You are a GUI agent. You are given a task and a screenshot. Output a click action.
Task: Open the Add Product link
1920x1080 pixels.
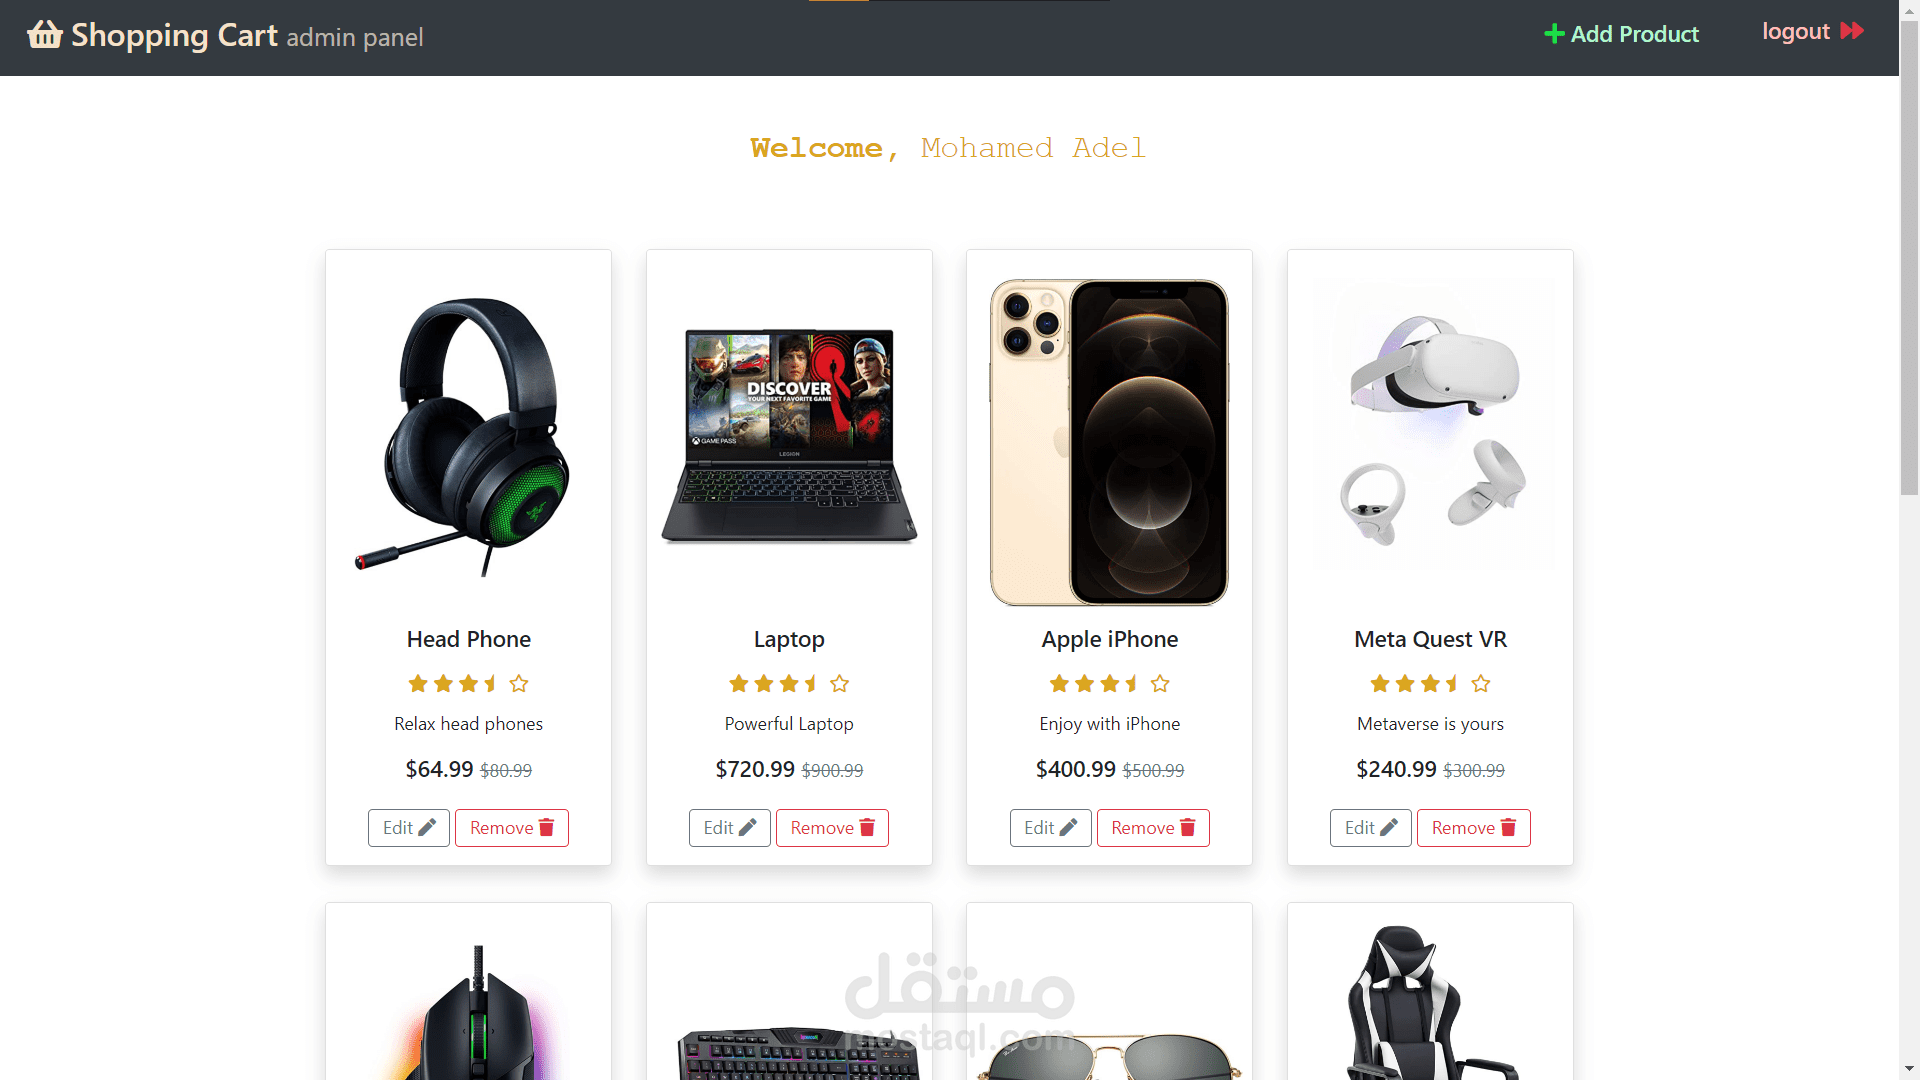(x=1621, y=34)
